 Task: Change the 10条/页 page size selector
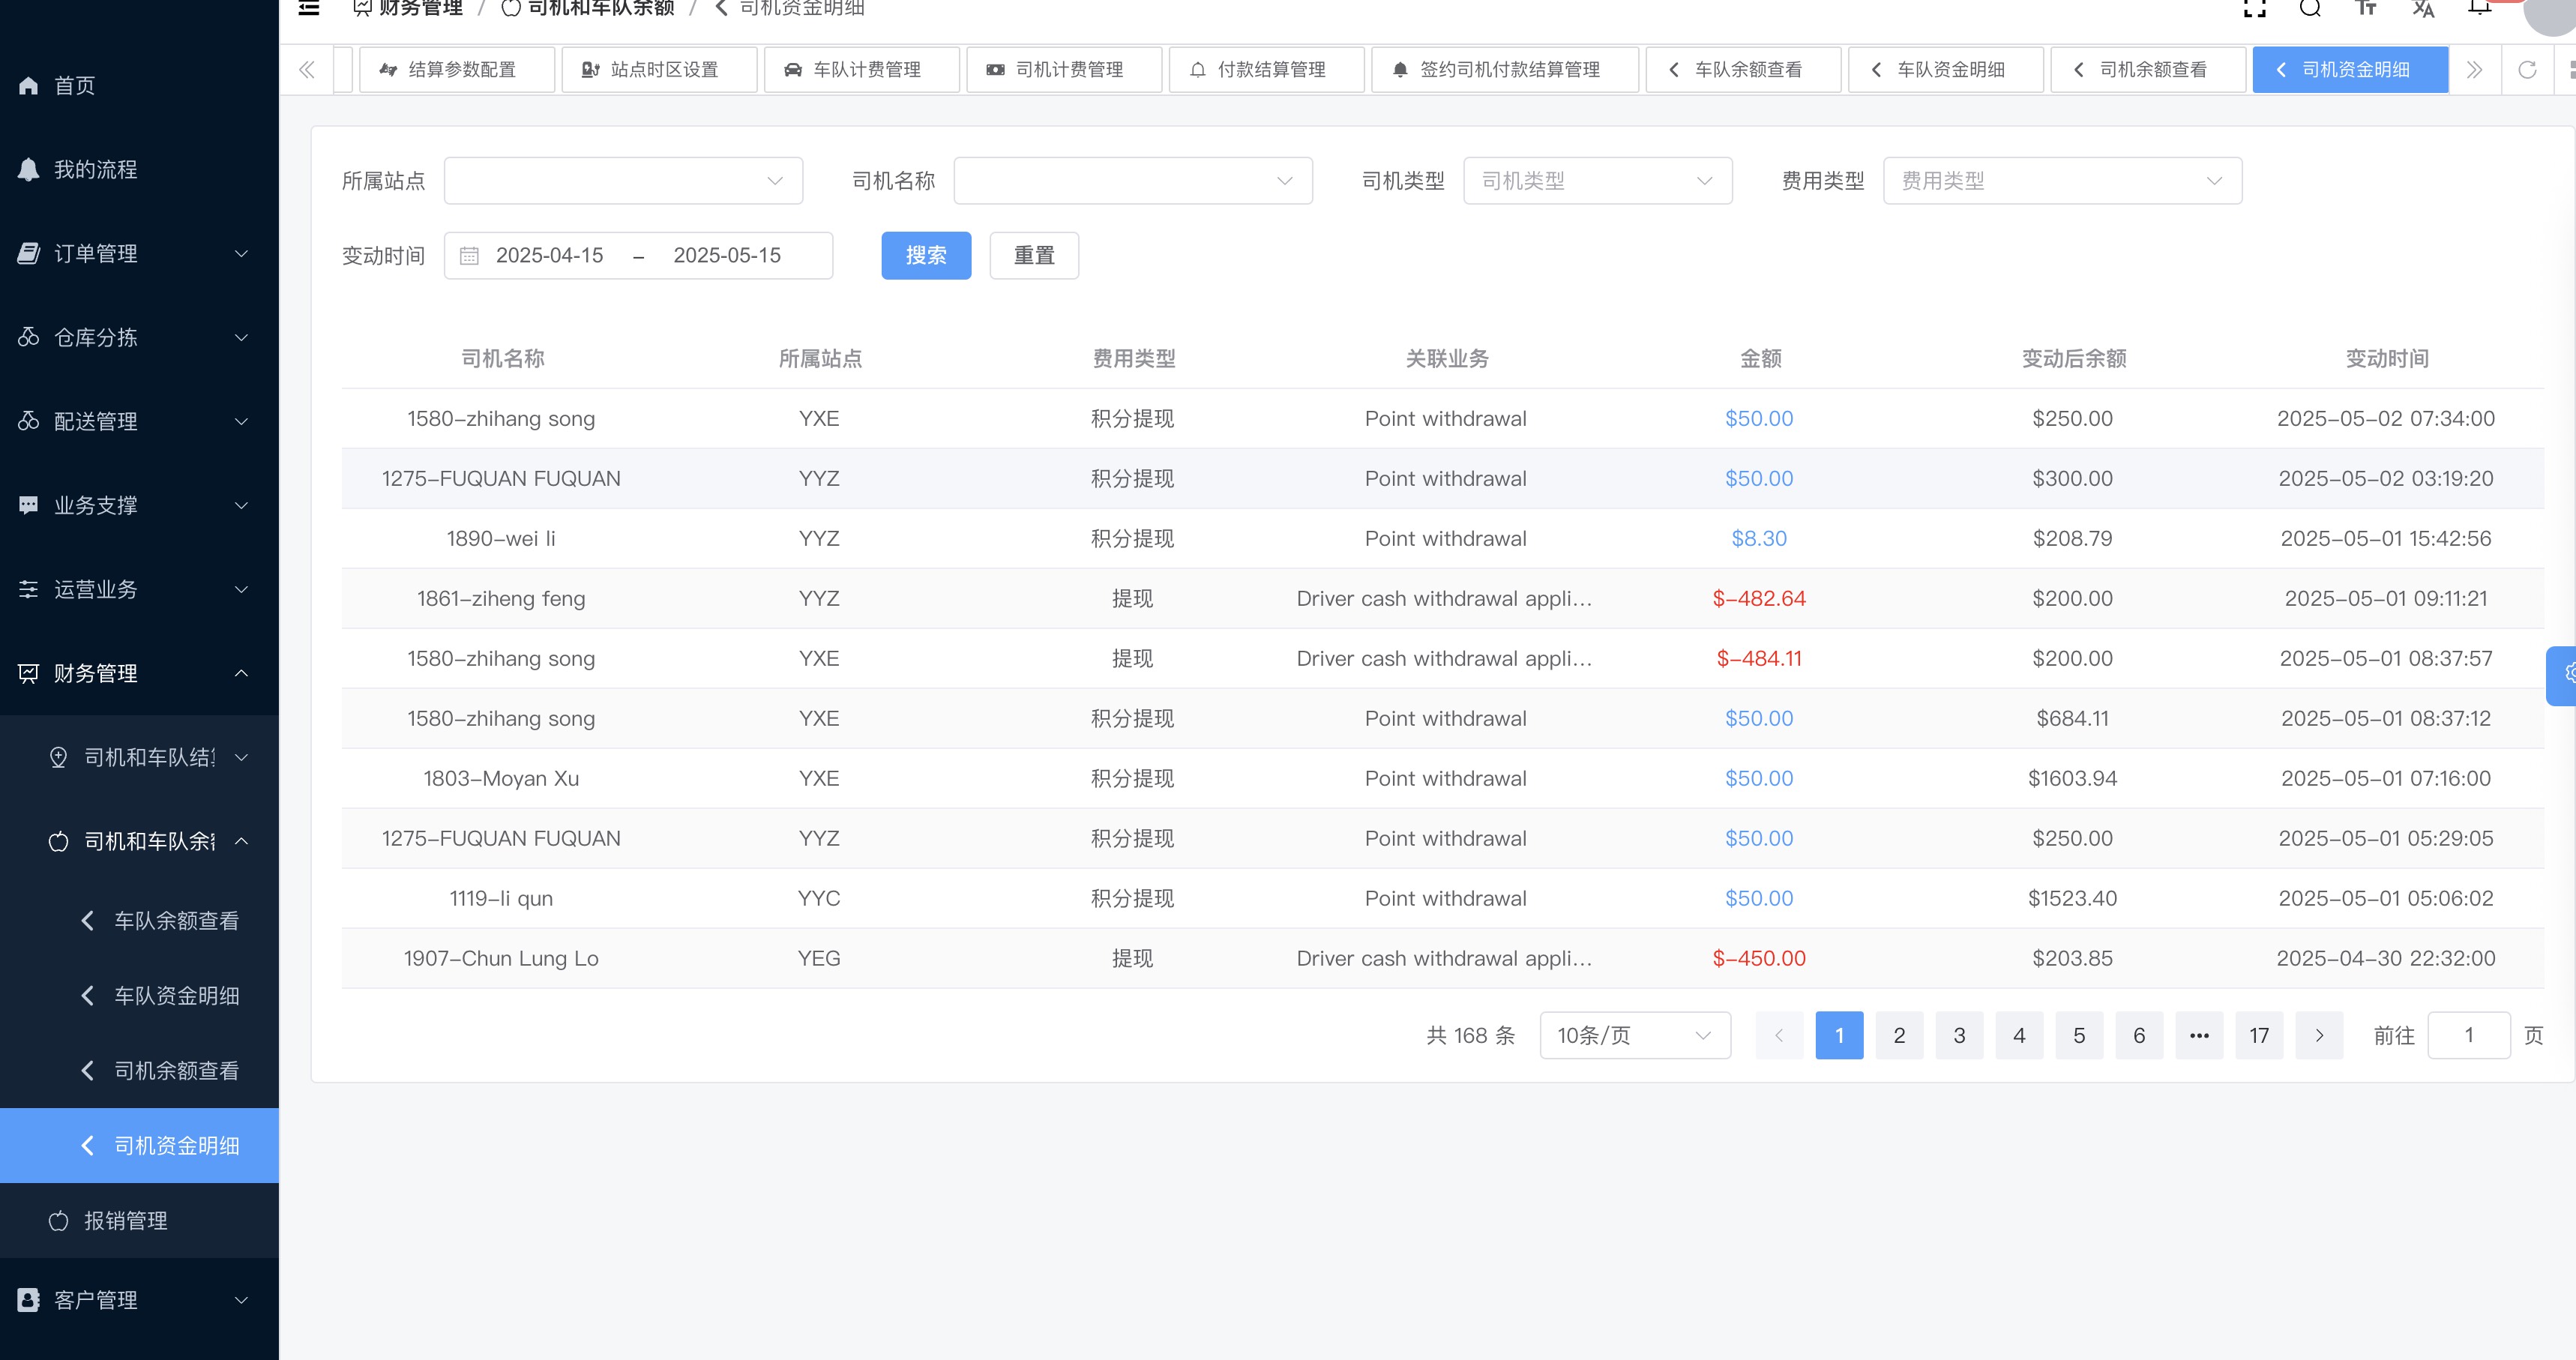pyautogui.click(x=1634, y=1036)
